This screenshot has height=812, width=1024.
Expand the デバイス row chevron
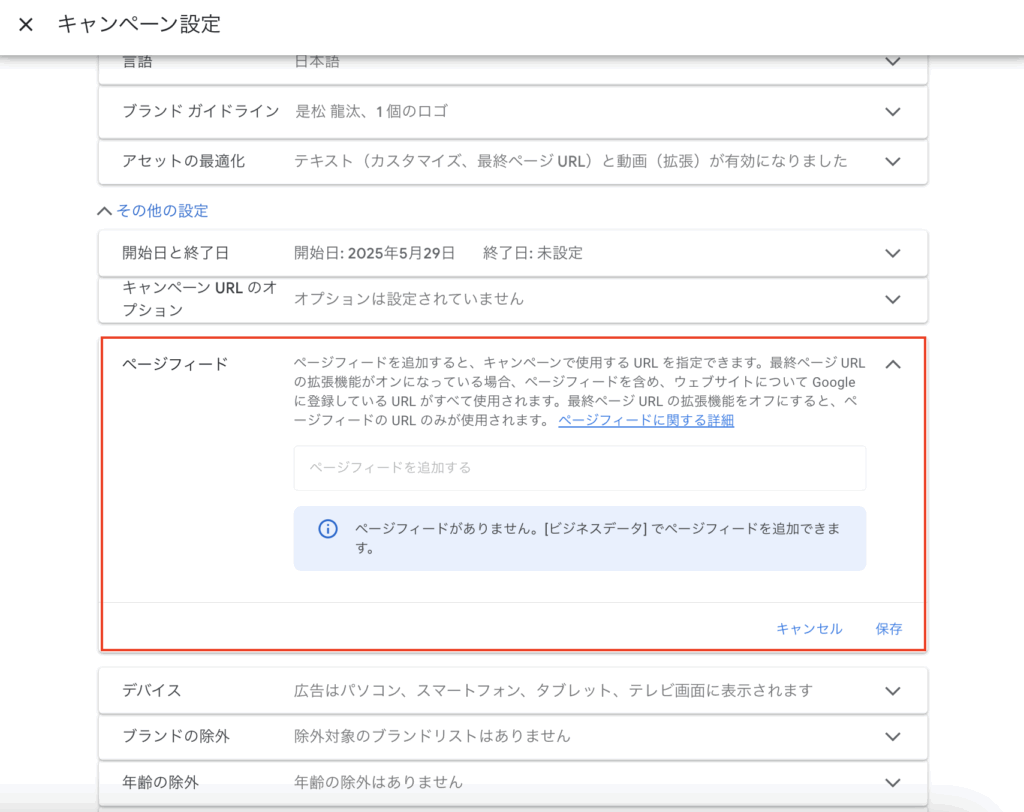pyautogui.click(x=893, y=690)
